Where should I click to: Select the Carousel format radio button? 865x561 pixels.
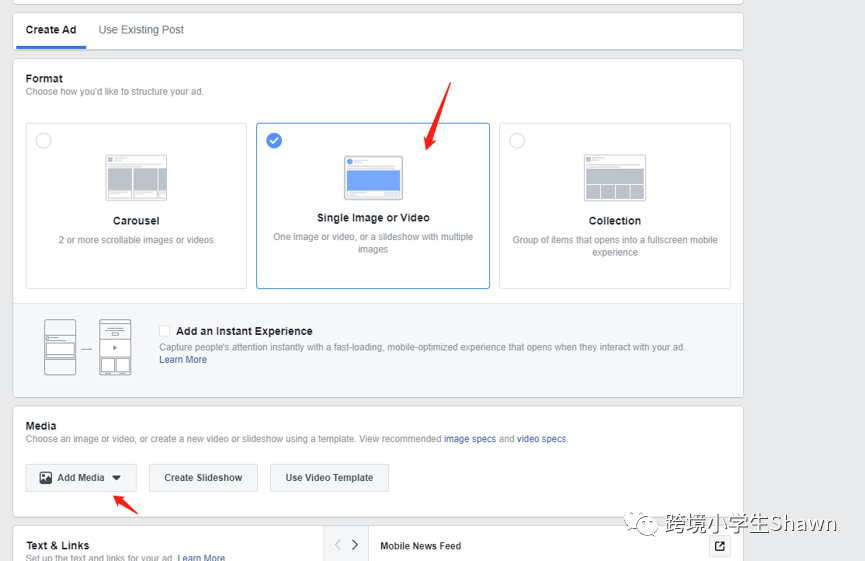point(44,141)
